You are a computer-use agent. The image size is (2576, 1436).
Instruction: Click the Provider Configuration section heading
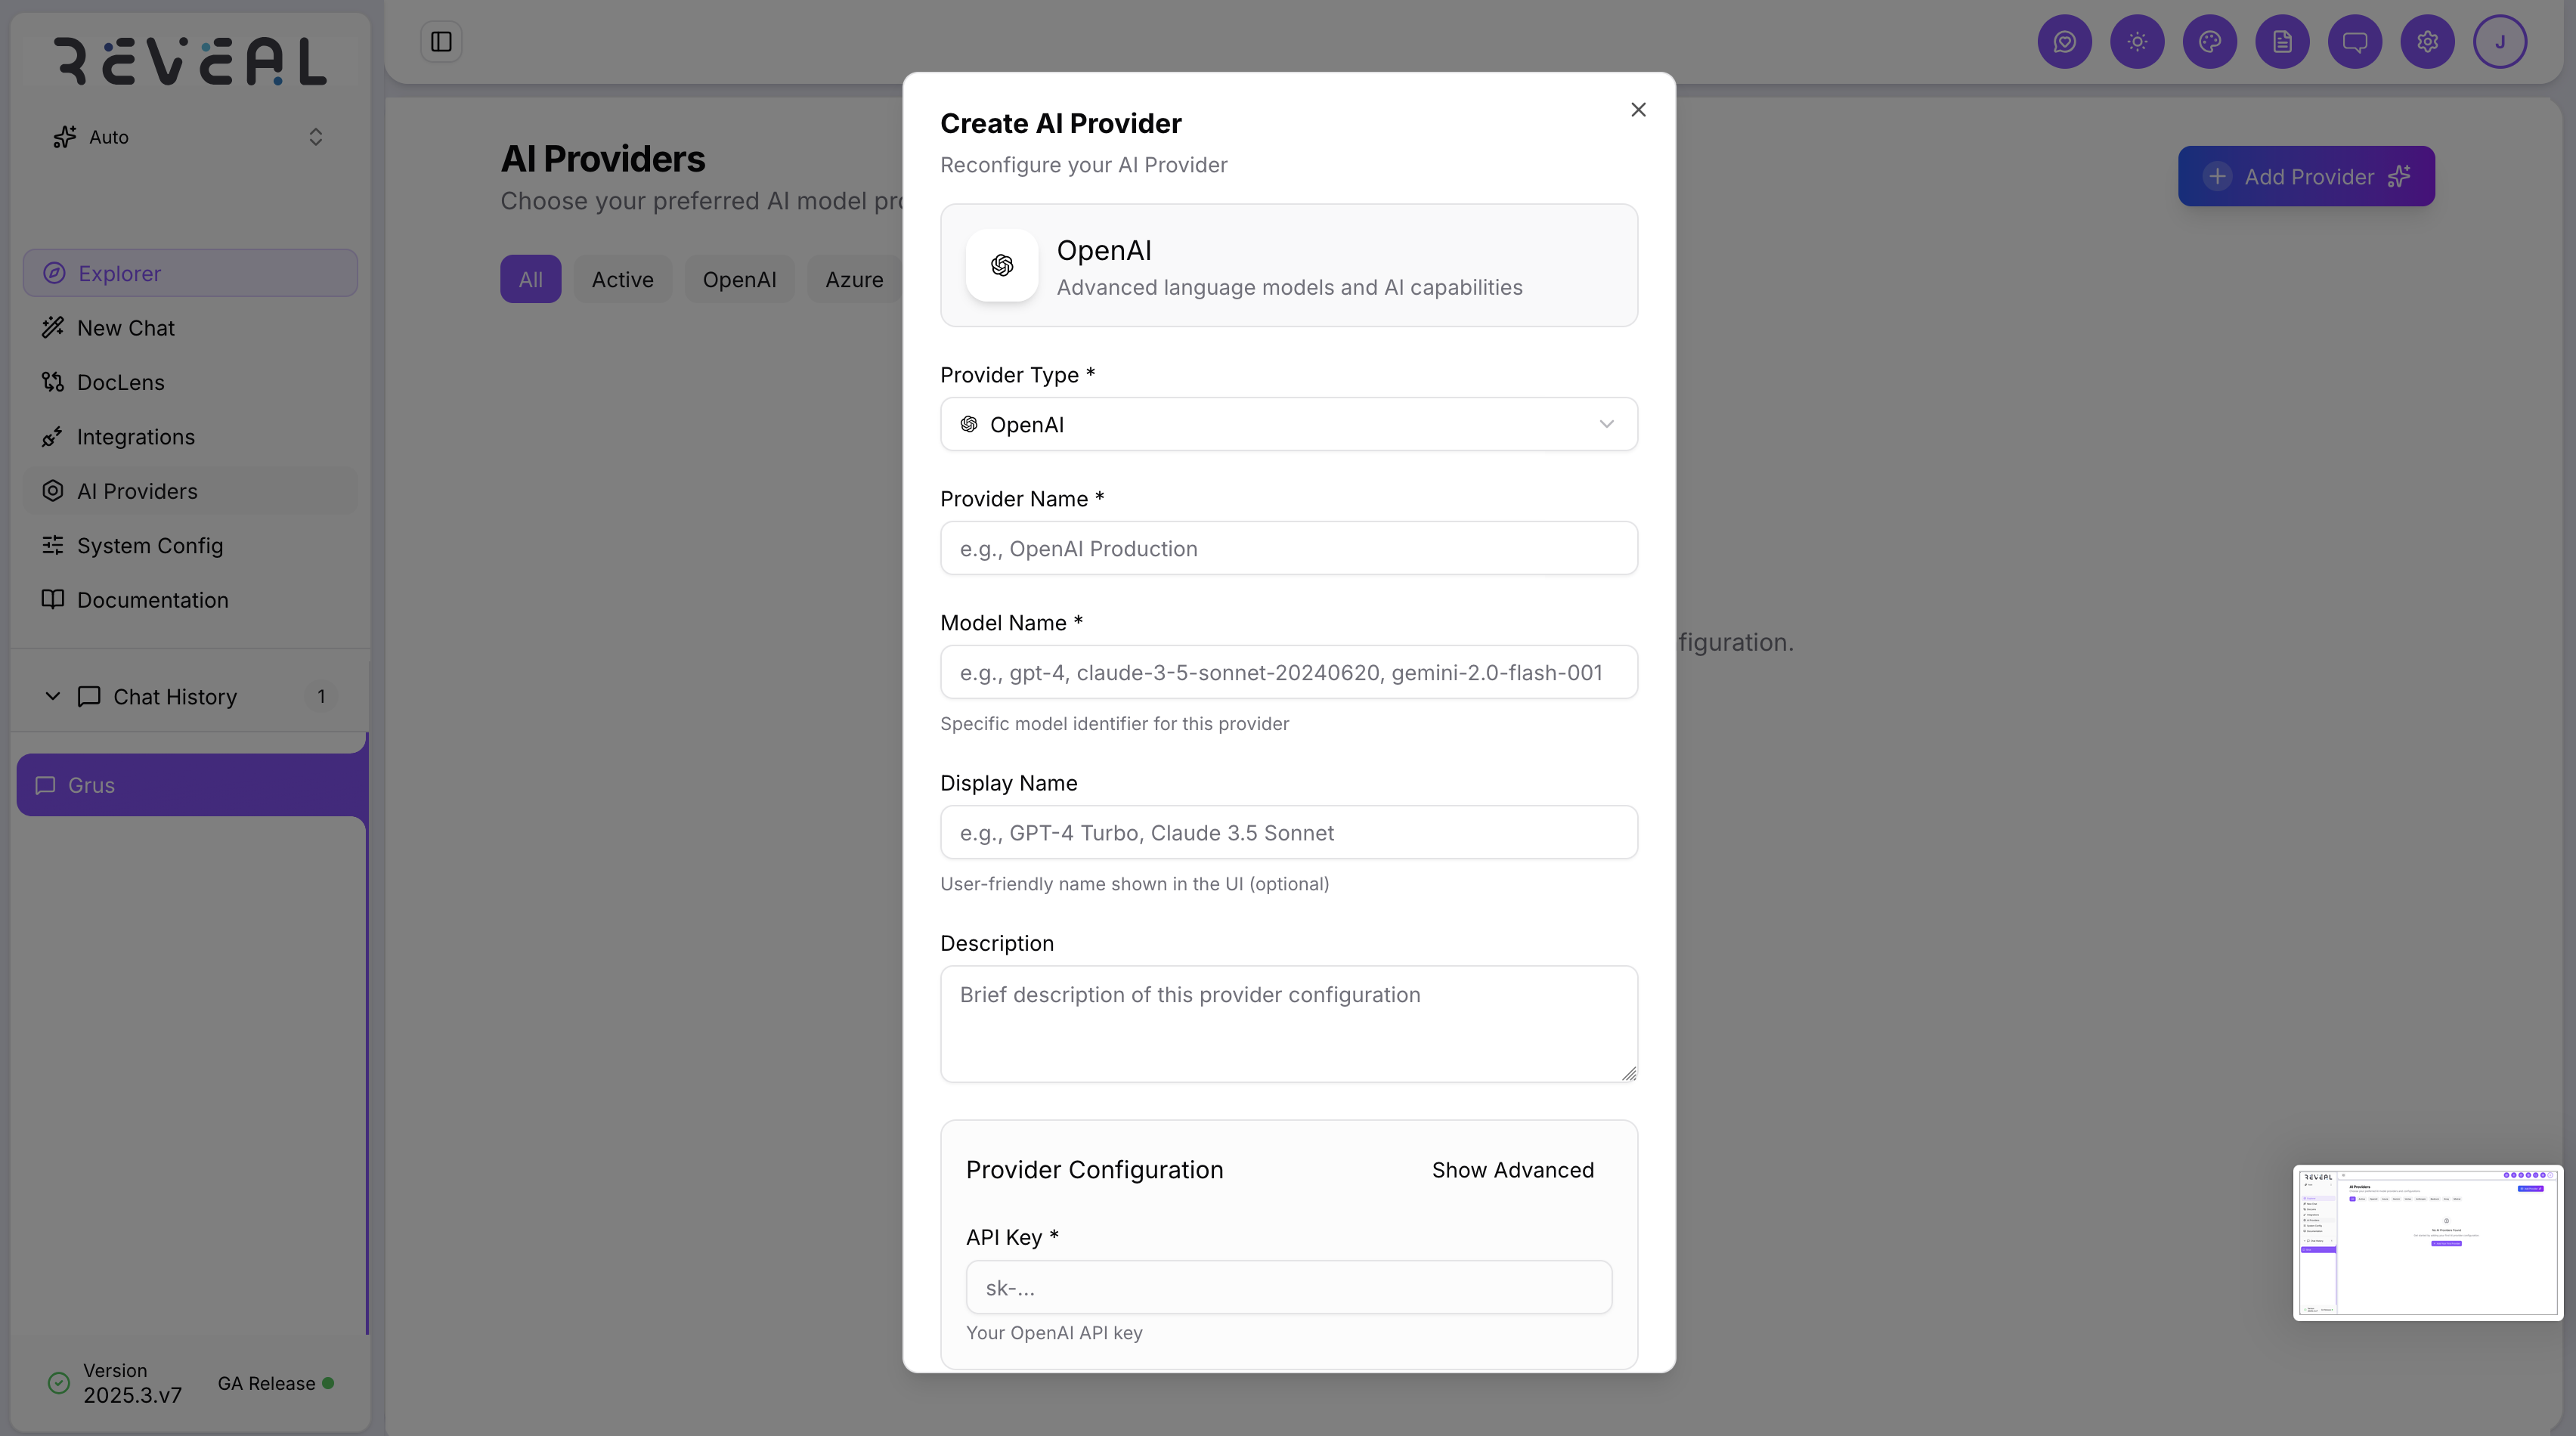pyautogui.click(x=1094, y=1170)
